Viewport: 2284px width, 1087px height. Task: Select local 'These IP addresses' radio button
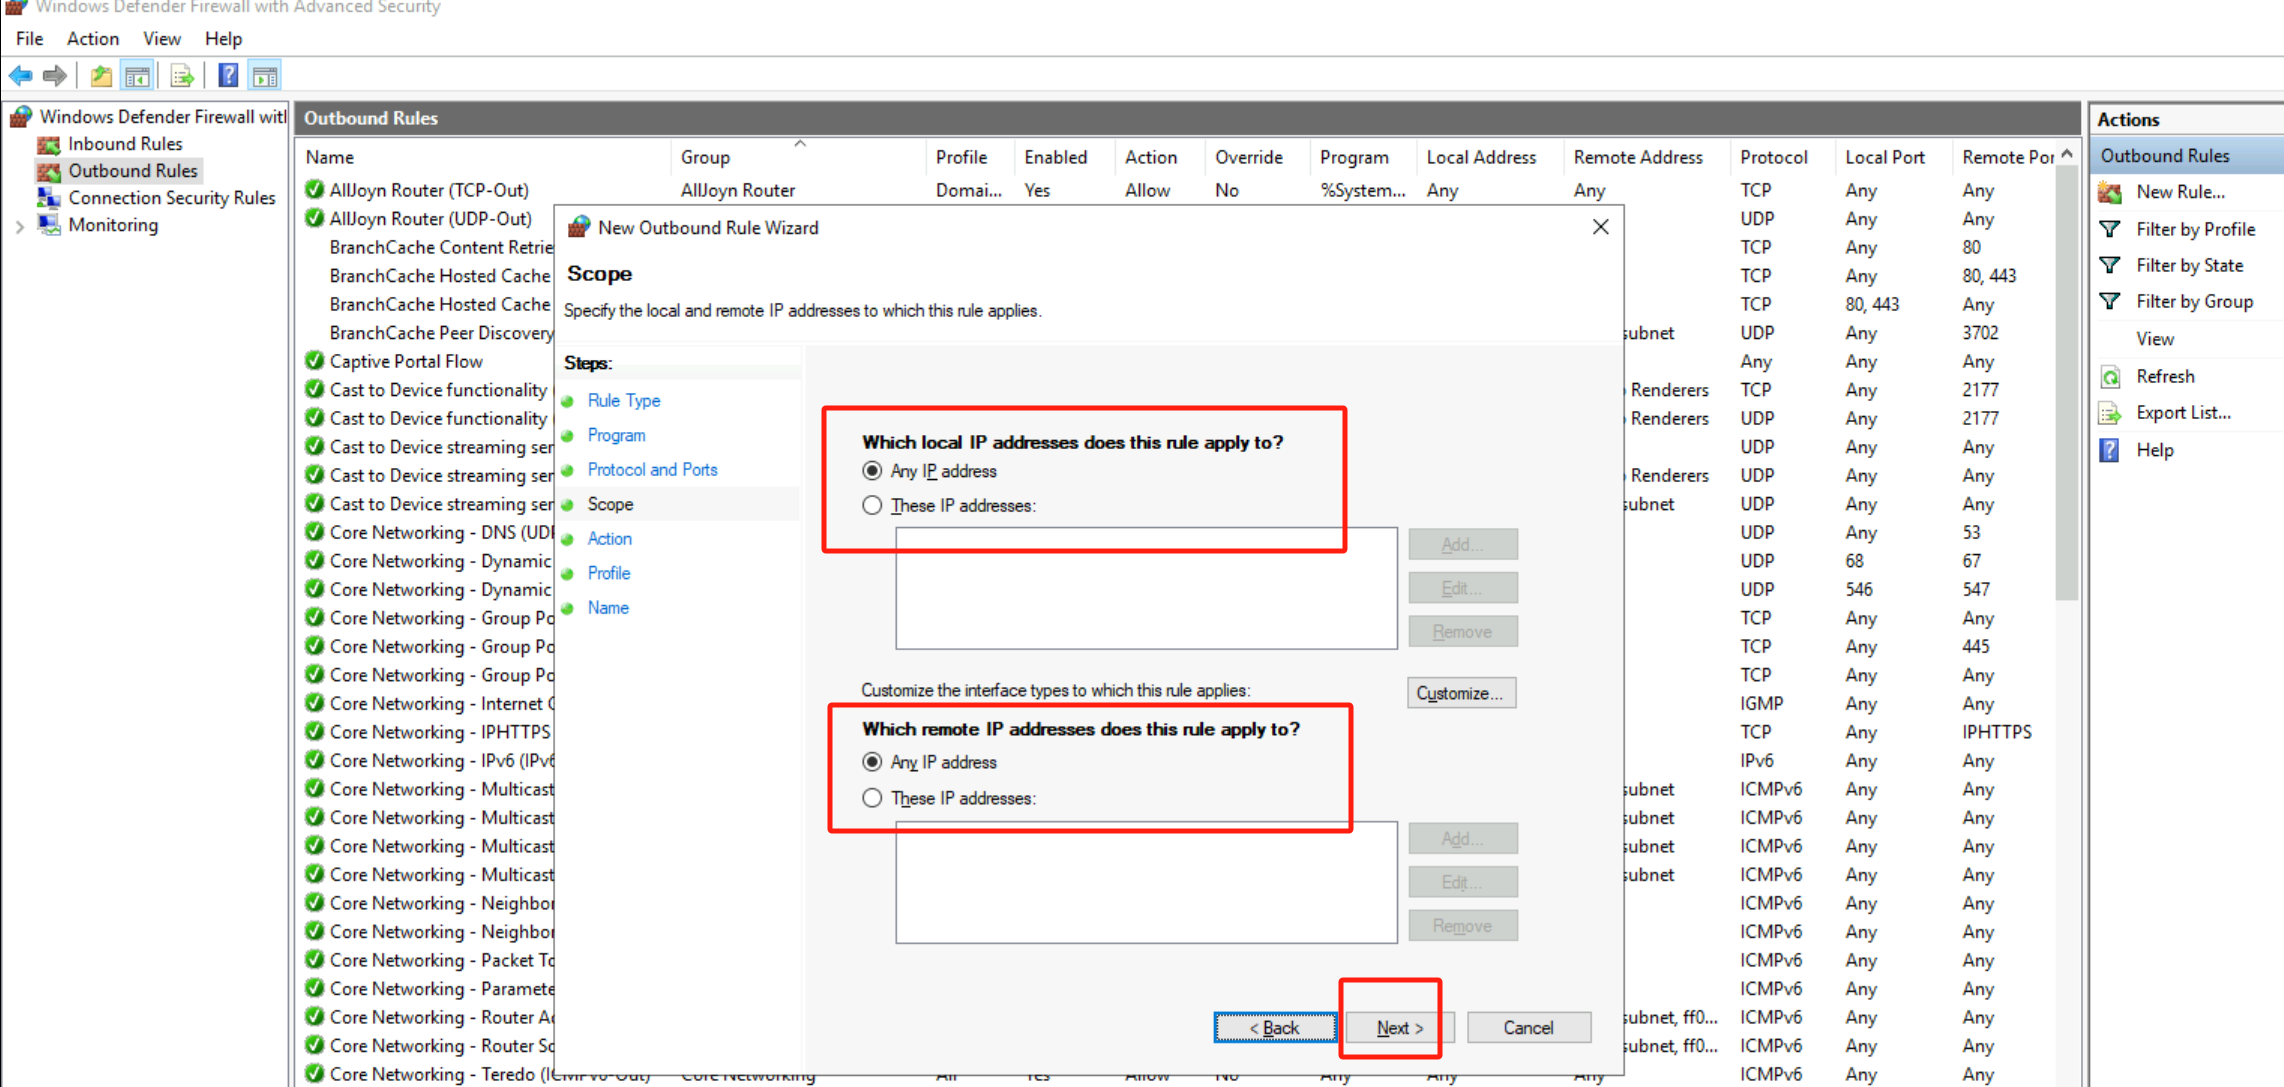[x=872, y=506]
